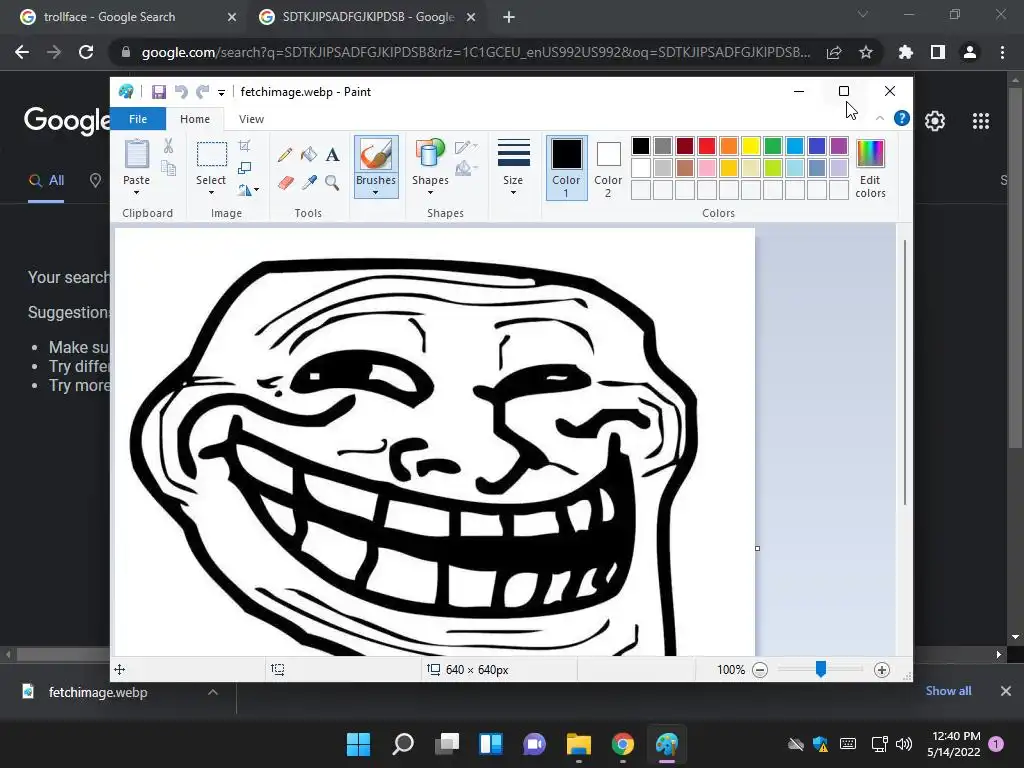Expand the Select dropdown arrow
Image resolution: width=1024 pixels, height=768 pixels.
pyautogui.click(x=211, y=193)
